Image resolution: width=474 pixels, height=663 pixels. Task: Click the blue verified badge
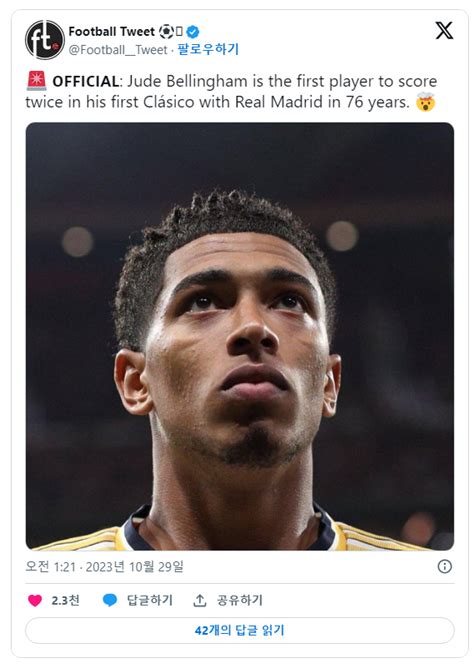(193, 32)
